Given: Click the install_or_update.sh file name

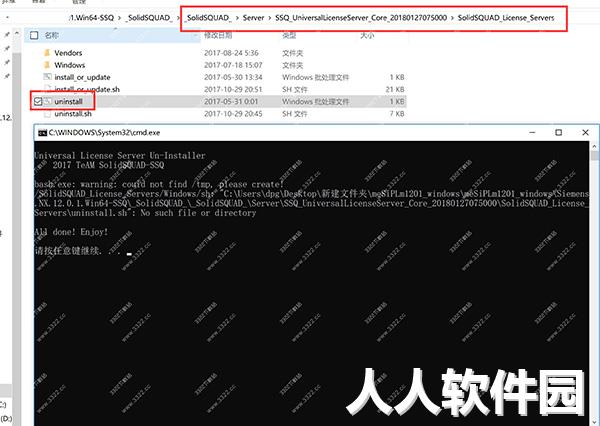Looking at the screenshot, I should coord(87,89).
